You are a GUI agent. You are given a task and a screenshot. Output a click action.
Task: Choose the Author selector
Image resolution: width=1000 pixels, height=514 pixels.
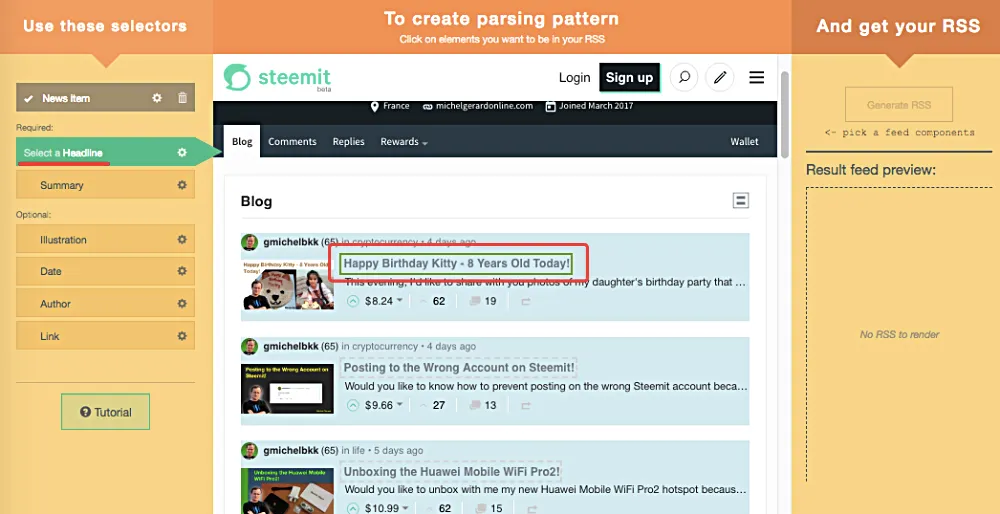105,304
